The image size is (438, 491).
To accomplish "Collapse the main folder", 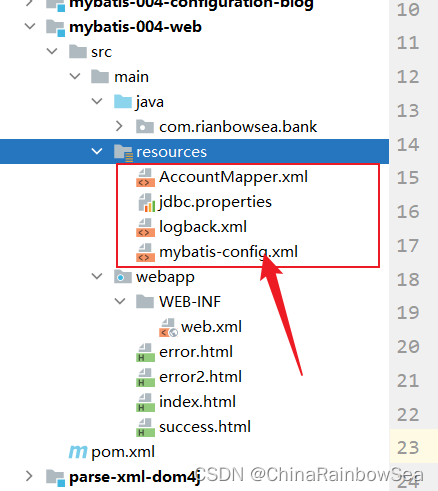I will (x=75, y=77).
